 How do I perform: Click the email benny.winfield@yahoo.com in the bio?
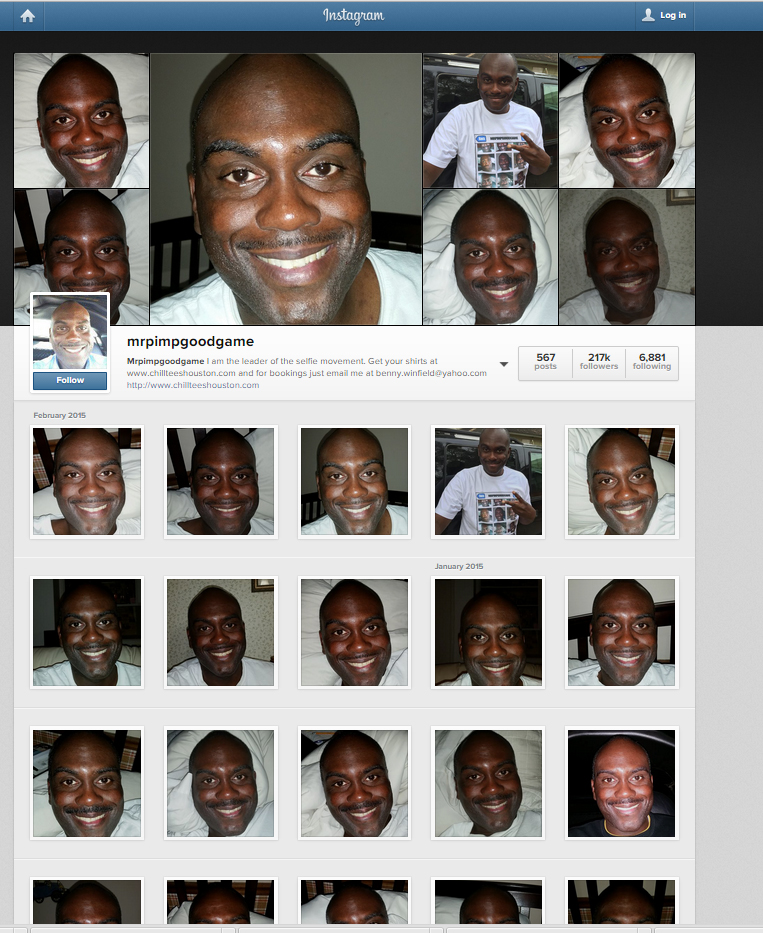coord(431,373)
